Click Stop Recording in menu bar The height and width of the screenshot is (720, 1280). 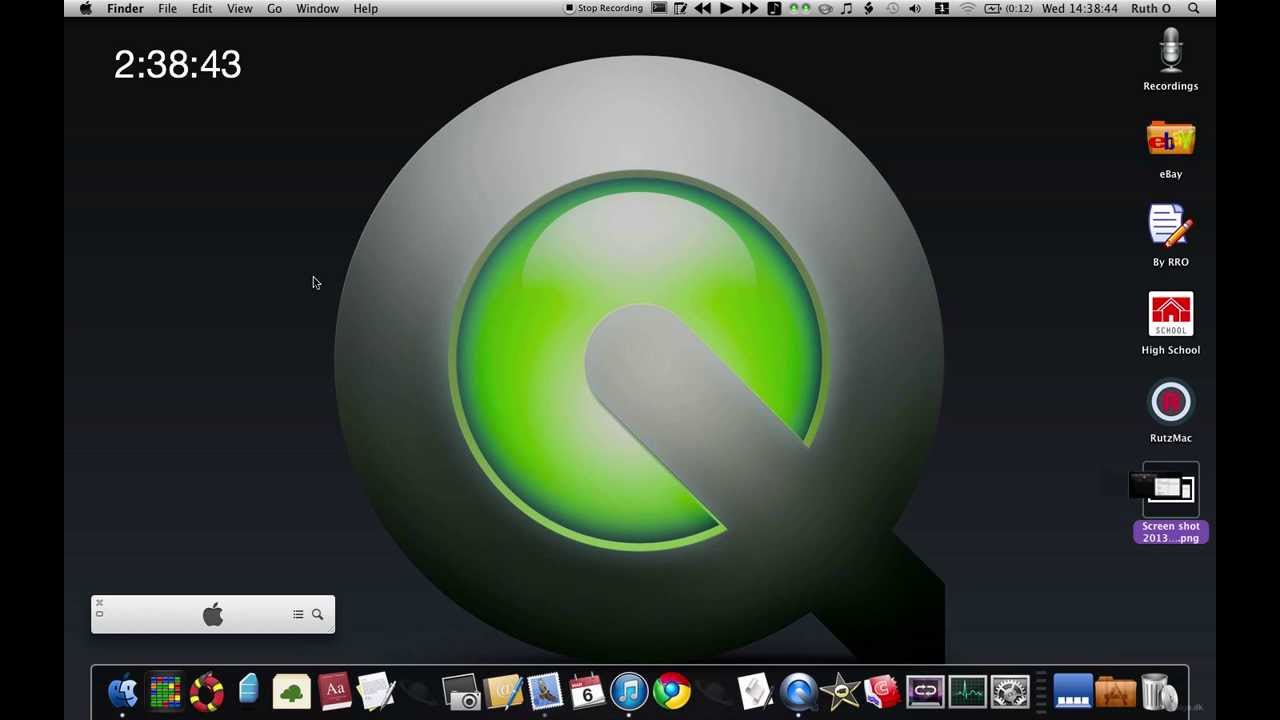[x=604, y=8]
